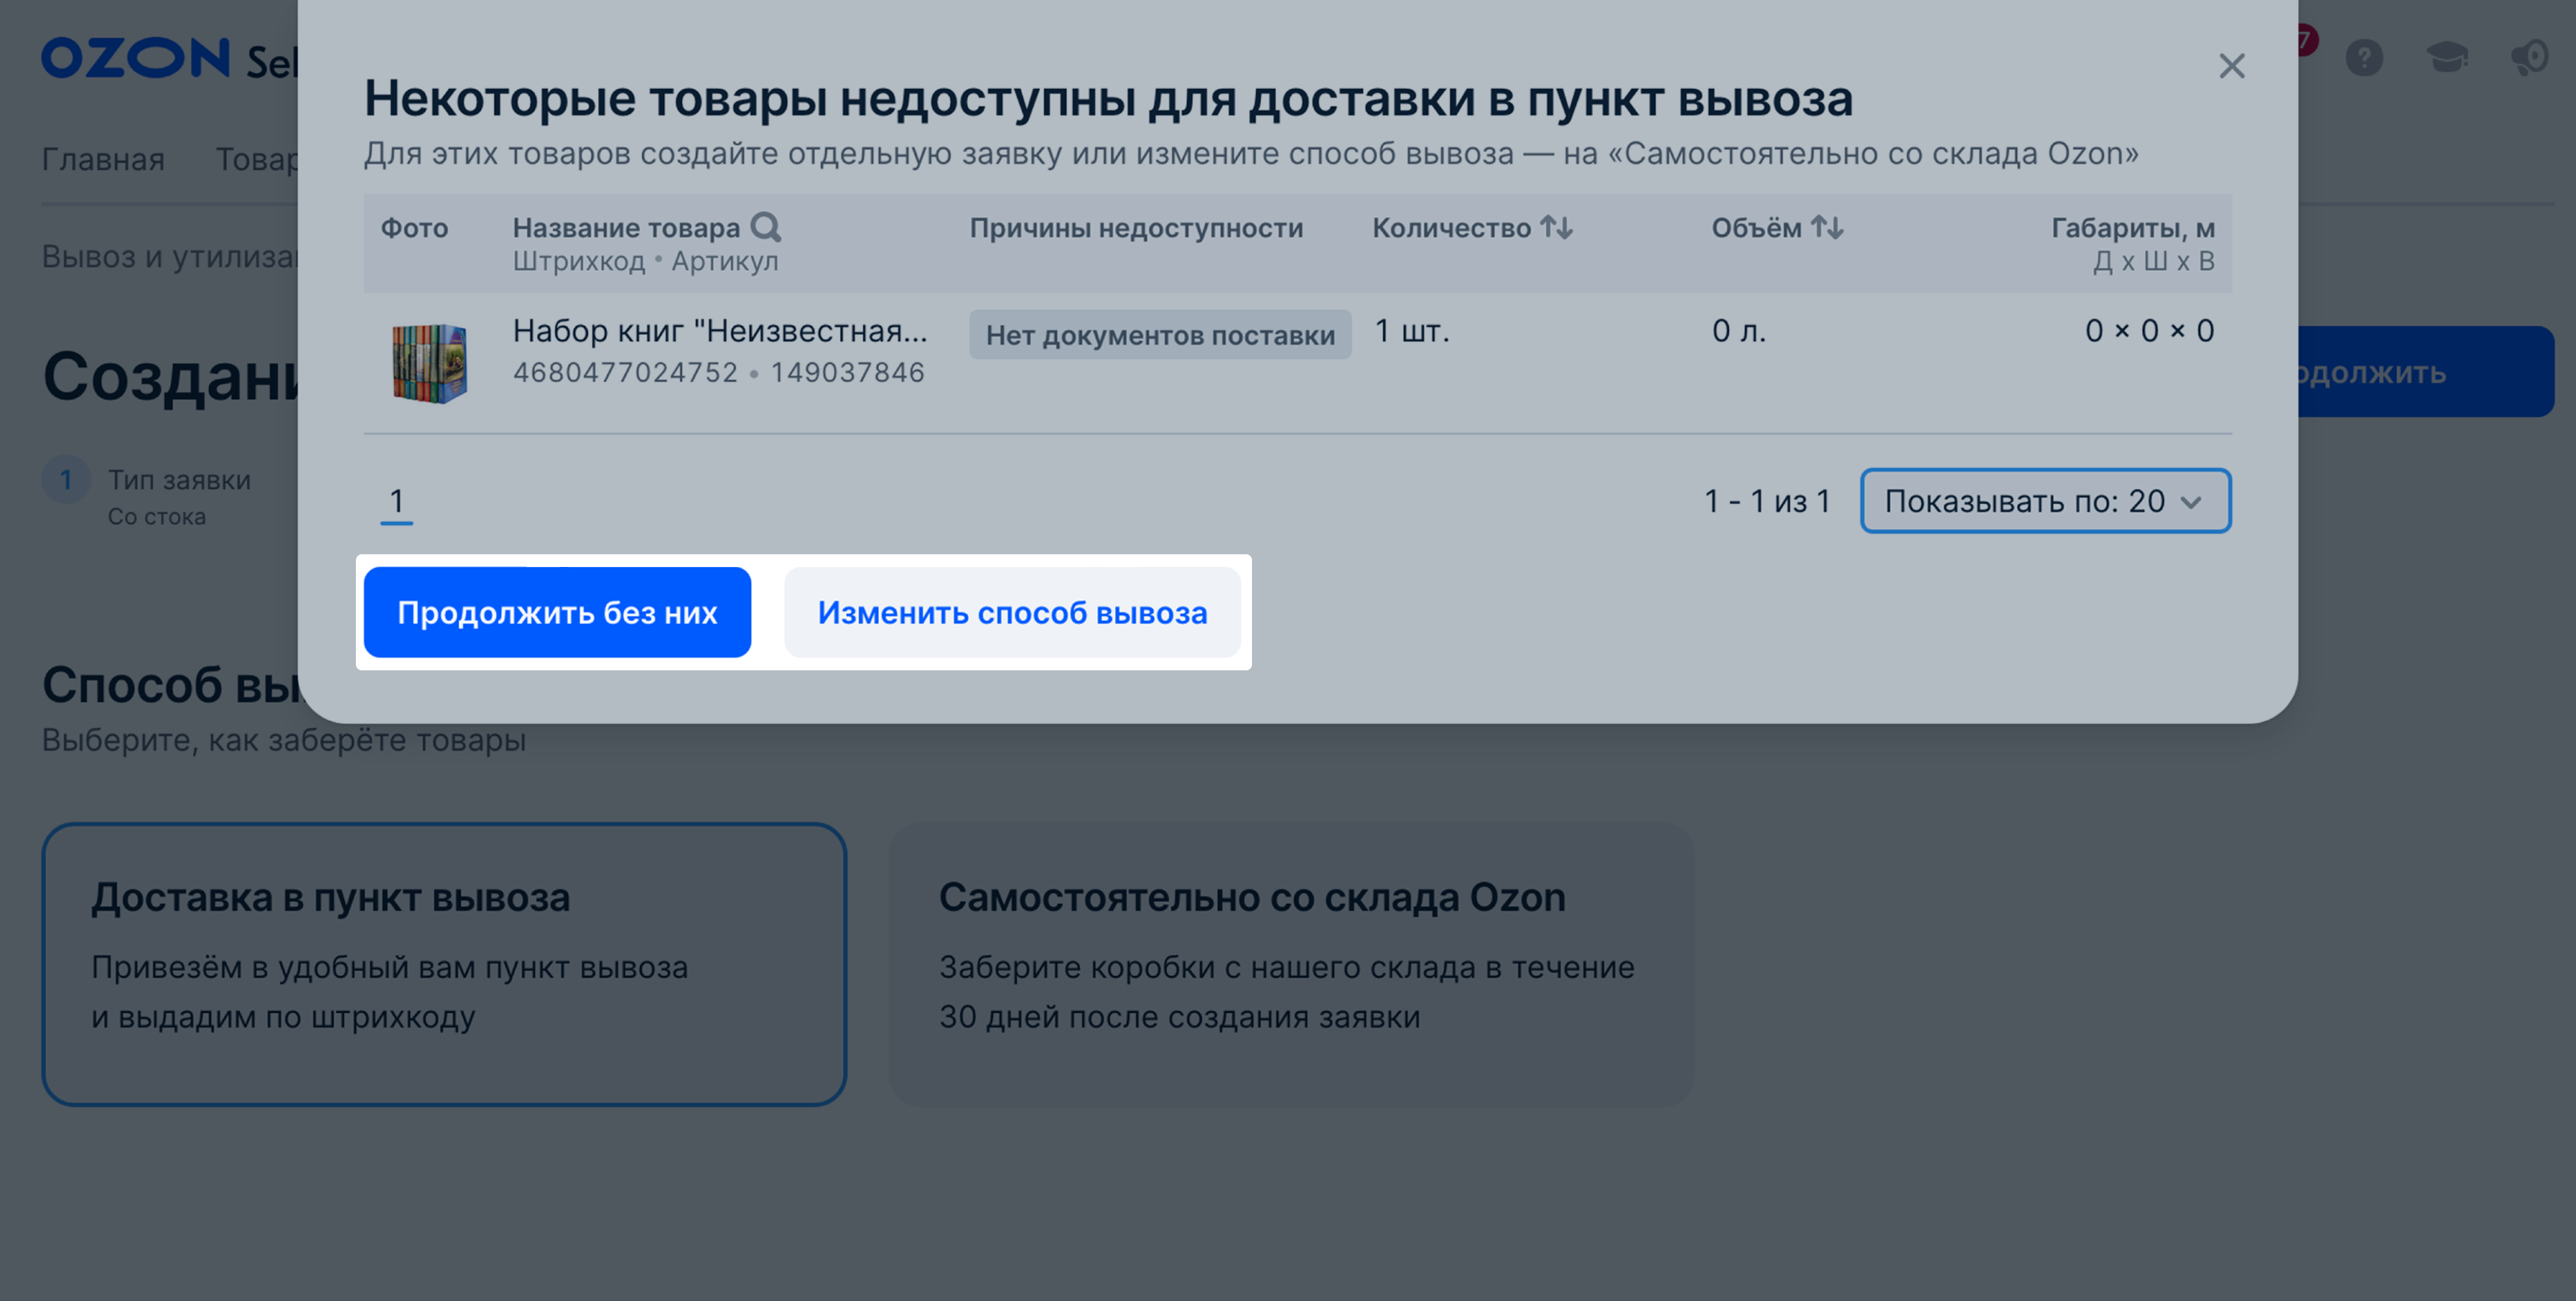Click the search icon next to Название товара
Image resolution: width=2576 pixels, height=1301 pixels.
pyautogui.click(x=765, y=227)
